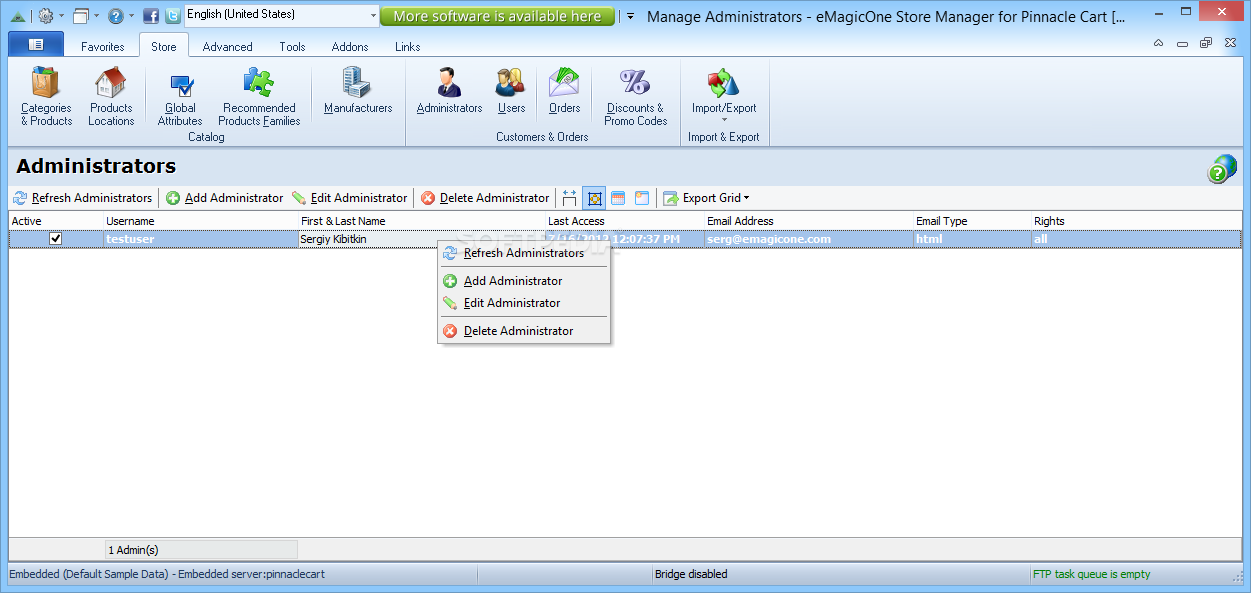Open Discounts & Promo Codes
The image size is (1251, 593).
click(635, 97)
